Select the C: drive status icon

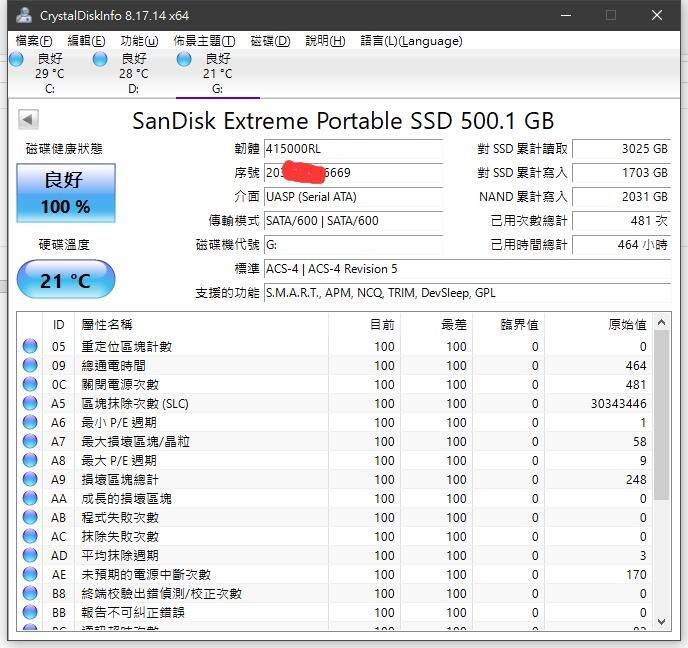point(16,59)
